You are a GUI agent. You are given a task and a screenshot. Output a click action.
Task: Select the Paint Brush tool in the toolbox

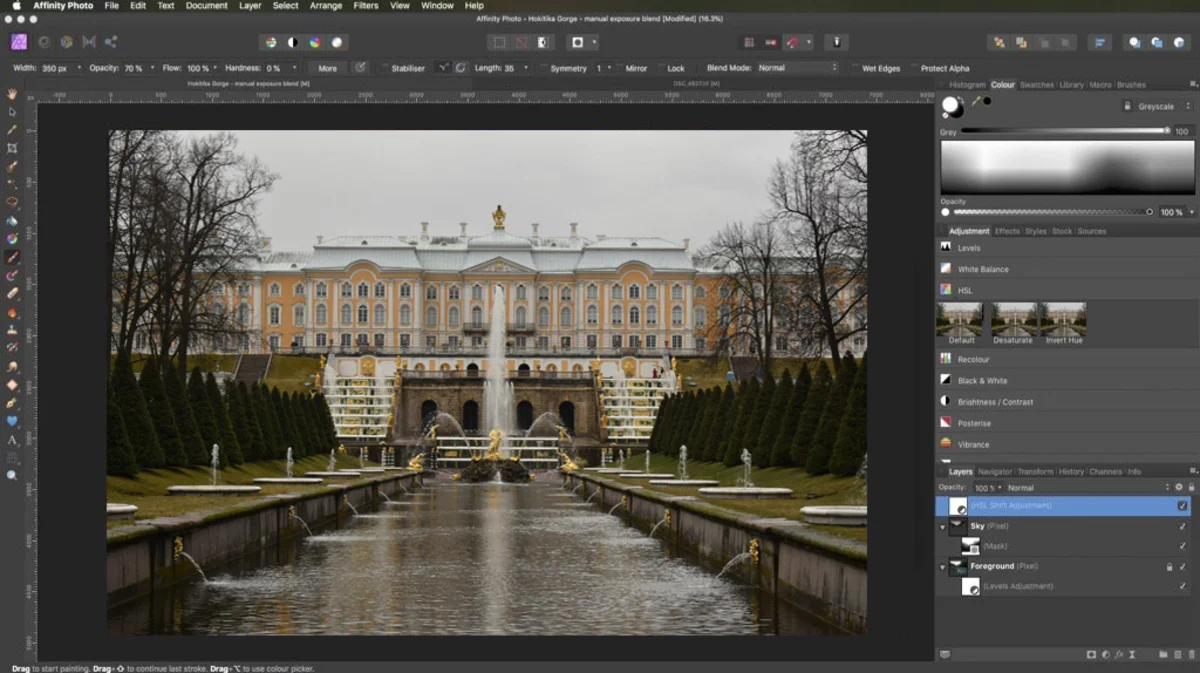12,257
